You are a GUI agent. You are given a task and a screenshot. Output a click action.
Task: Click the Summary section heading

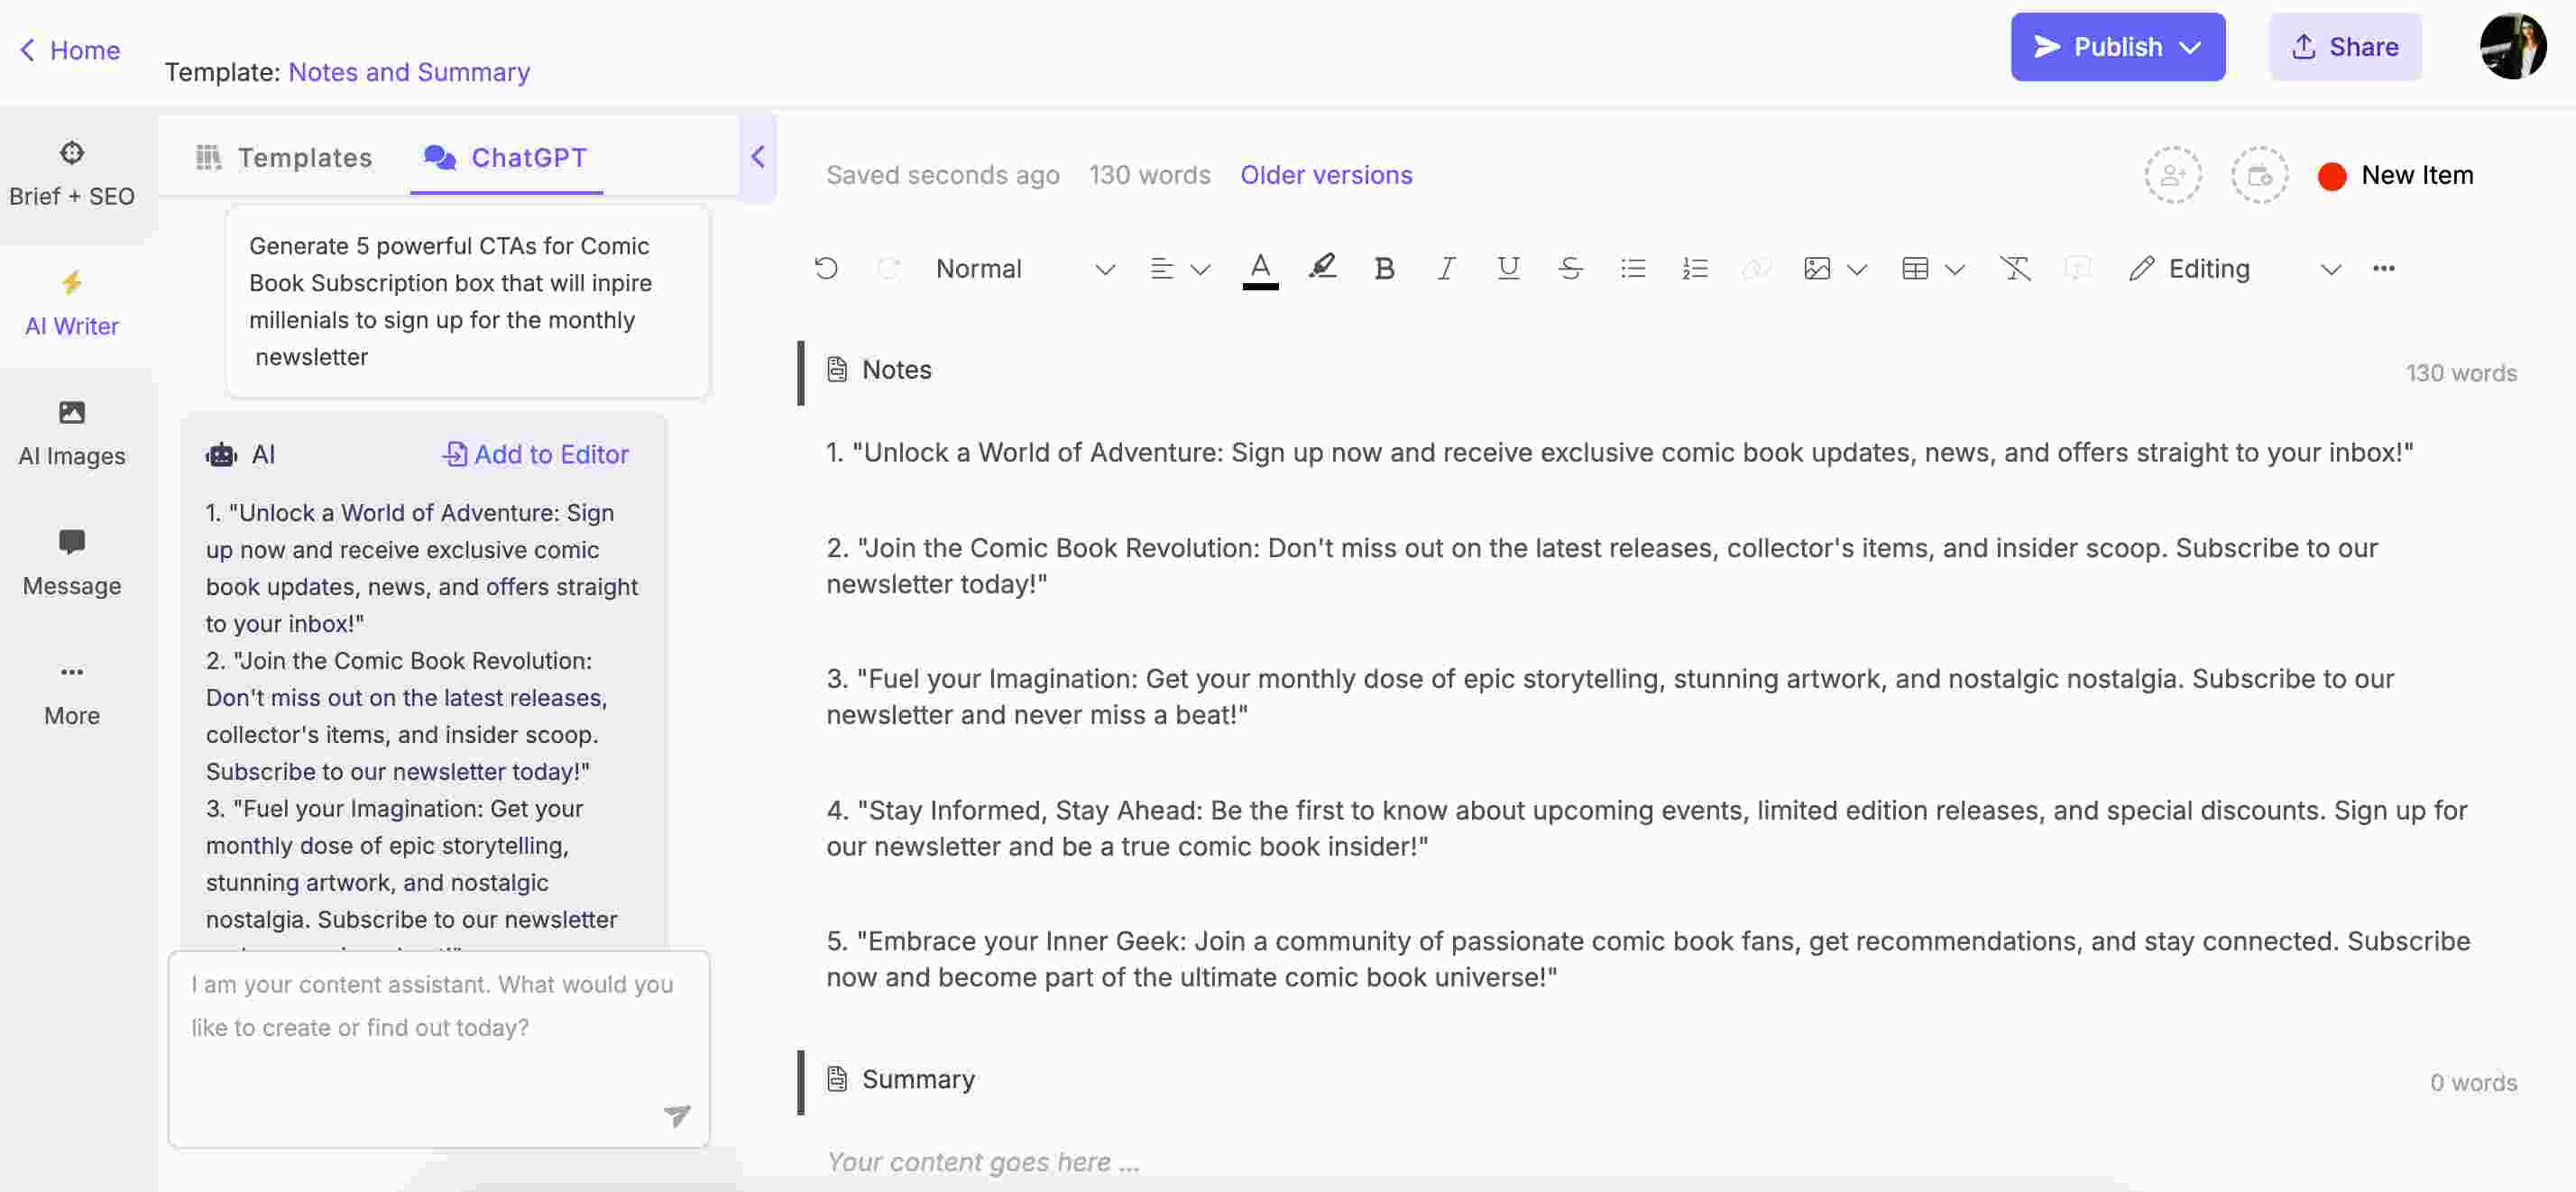click(918, 1079)
